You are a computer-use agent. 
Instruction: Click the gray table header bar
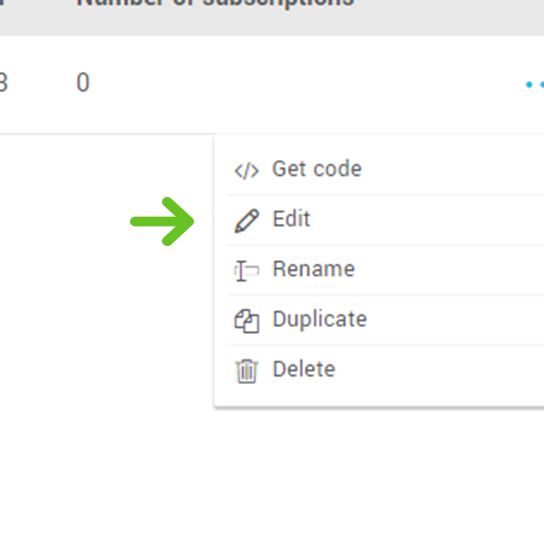(x=272, y=17)
